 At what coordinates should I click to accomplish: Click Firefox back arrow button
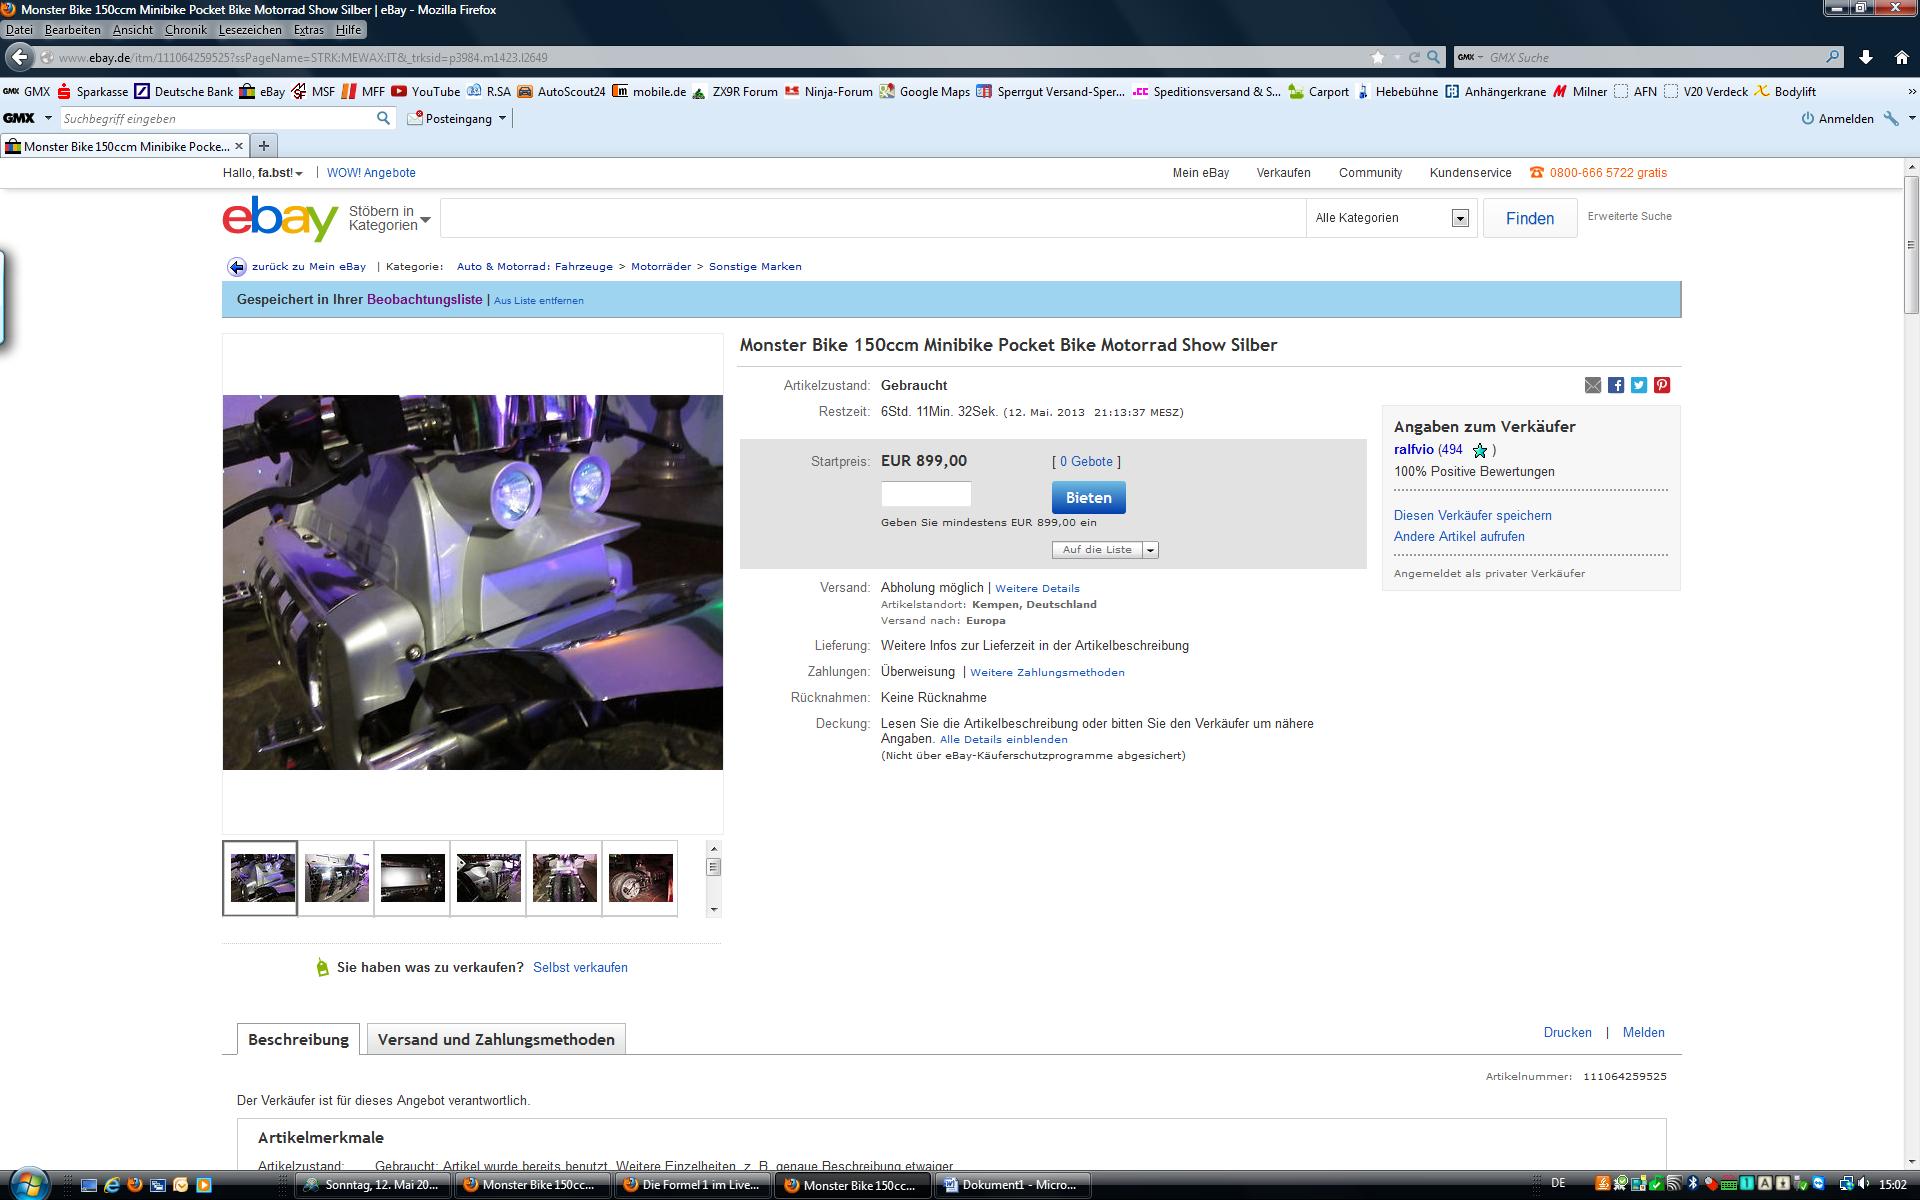(x=19, y=57)
